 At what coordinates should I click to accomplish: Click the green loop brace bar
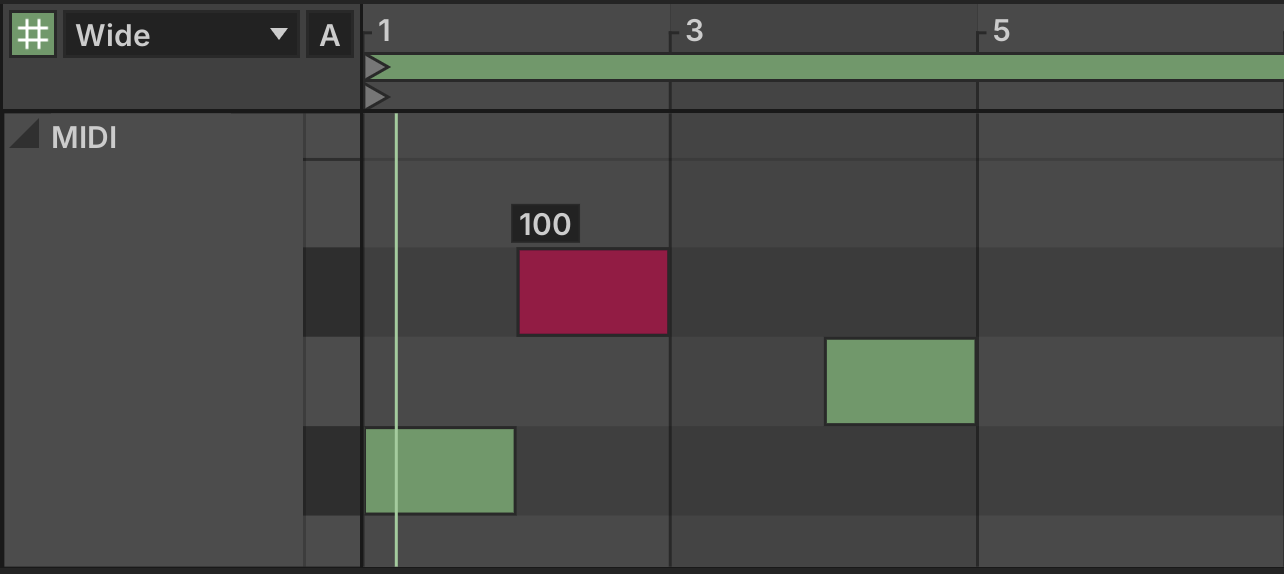pos(835,67)
